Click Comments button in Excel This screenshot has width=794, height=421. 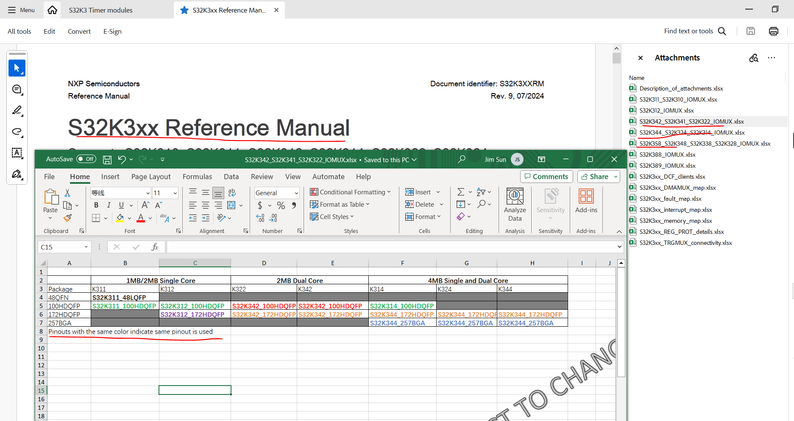click(546, 176)
